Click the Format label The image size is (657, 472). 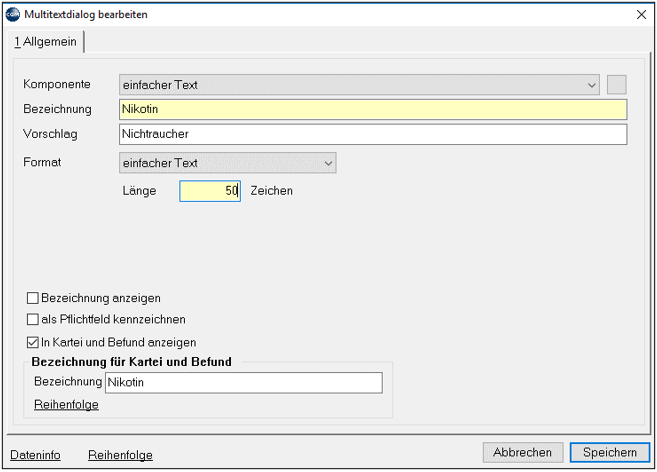coord(42,162)
